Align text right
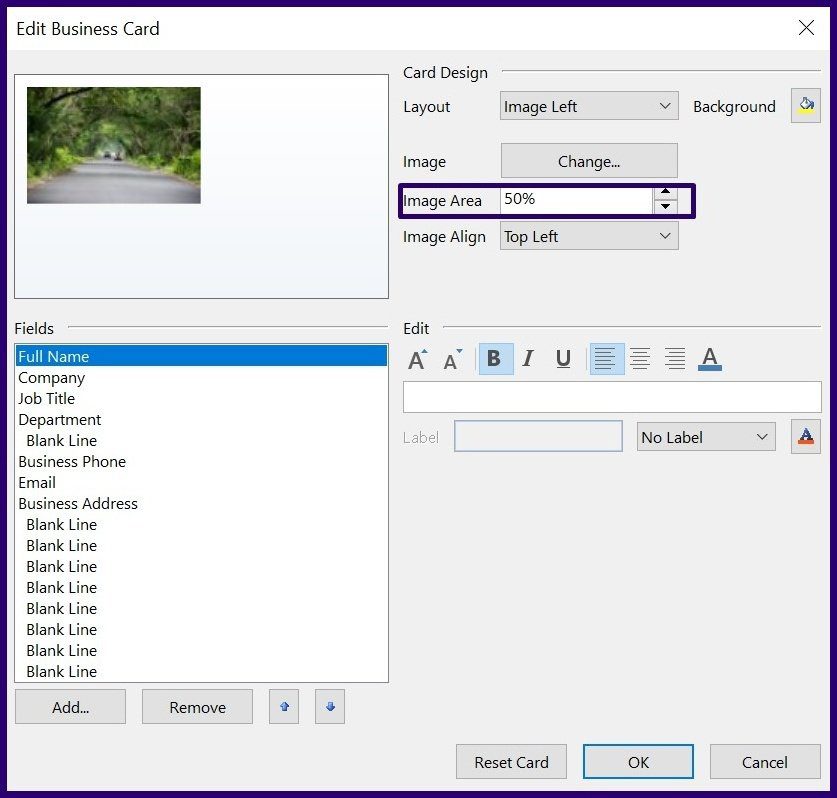The height and width of the screenshot is (798, 837). 675,359
